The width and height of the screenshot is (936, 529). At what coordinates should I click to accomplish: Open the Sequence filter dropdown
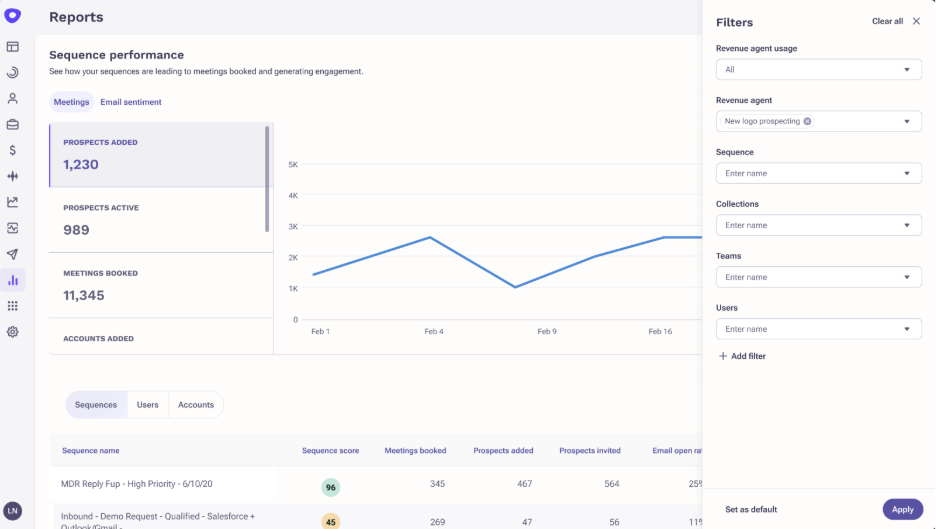[x=818, y=173]
